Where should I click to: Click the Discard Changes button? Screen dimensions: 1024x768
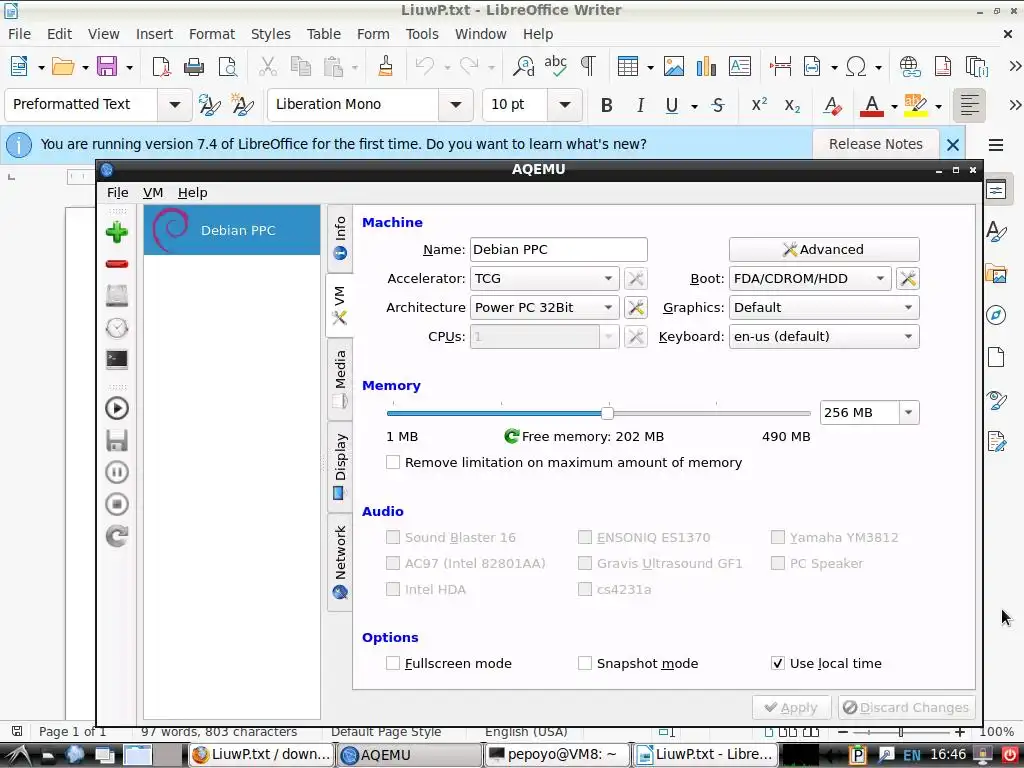click(x=906, y=708)
